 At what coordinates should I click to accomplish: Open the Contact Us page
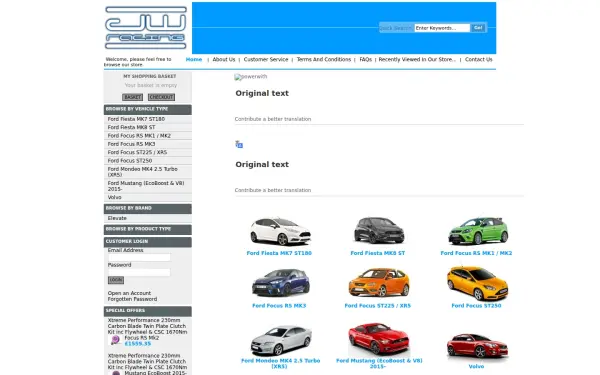pyautogui.click(x=479, y=59)
